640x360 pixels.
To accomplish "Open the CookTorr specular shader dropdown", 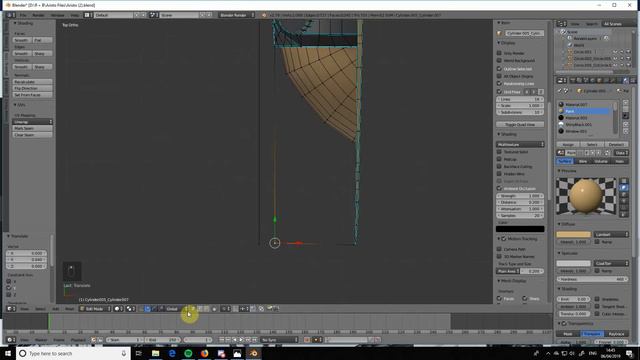I will [611, 263].
